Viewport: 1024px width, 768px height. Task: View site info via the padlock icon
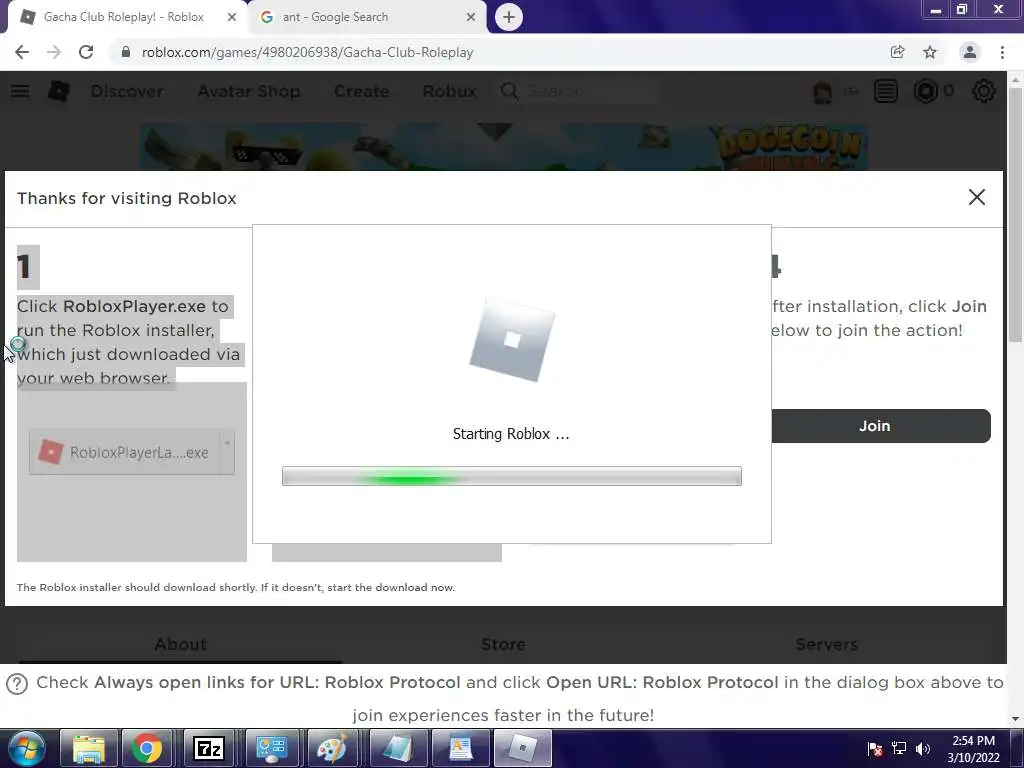[x=126, y=52]
